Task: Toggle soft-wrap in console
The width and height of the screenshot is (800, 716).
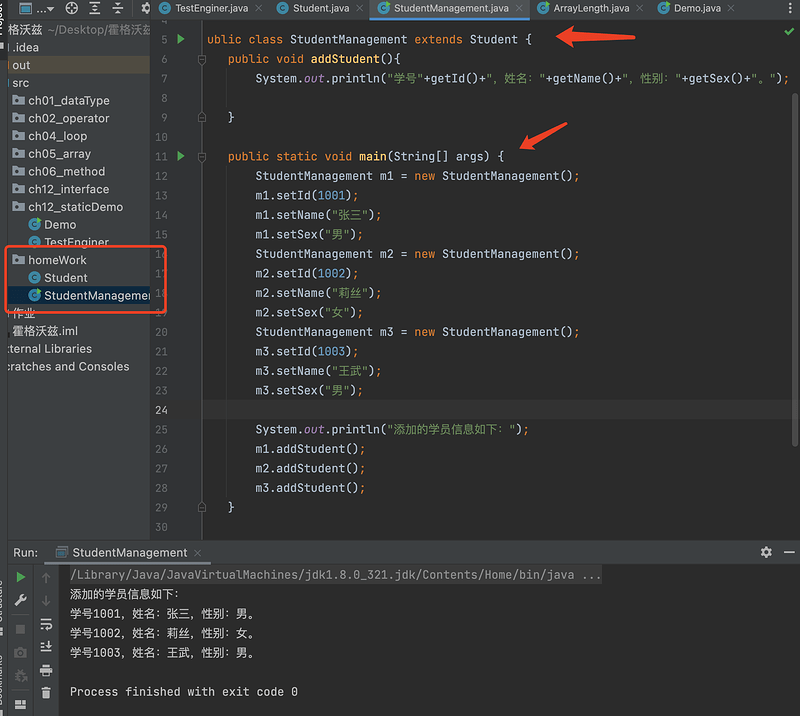Action: click(x=46, y=624)
